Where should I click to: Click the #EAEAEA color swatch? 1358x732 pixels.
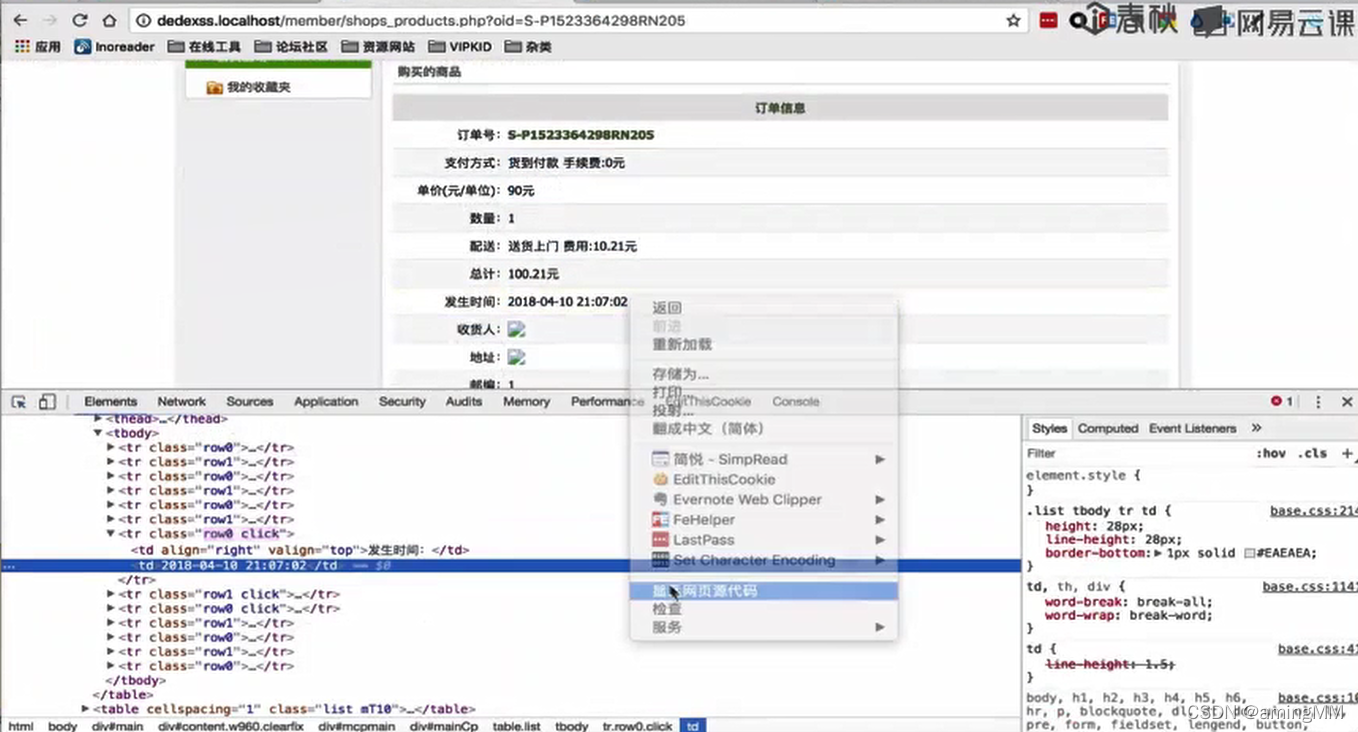coord(1250,553)
